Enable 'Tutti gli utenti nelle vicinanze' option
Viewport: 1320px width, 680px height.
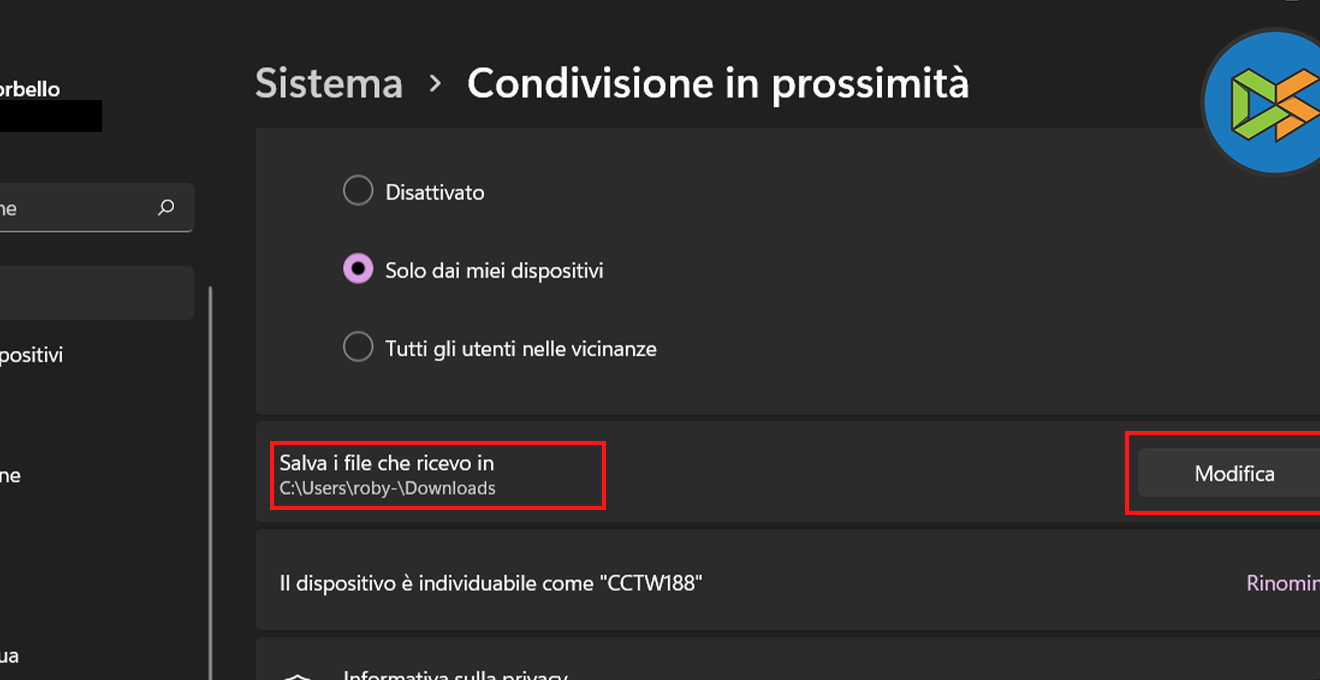(x=358, y=348)
